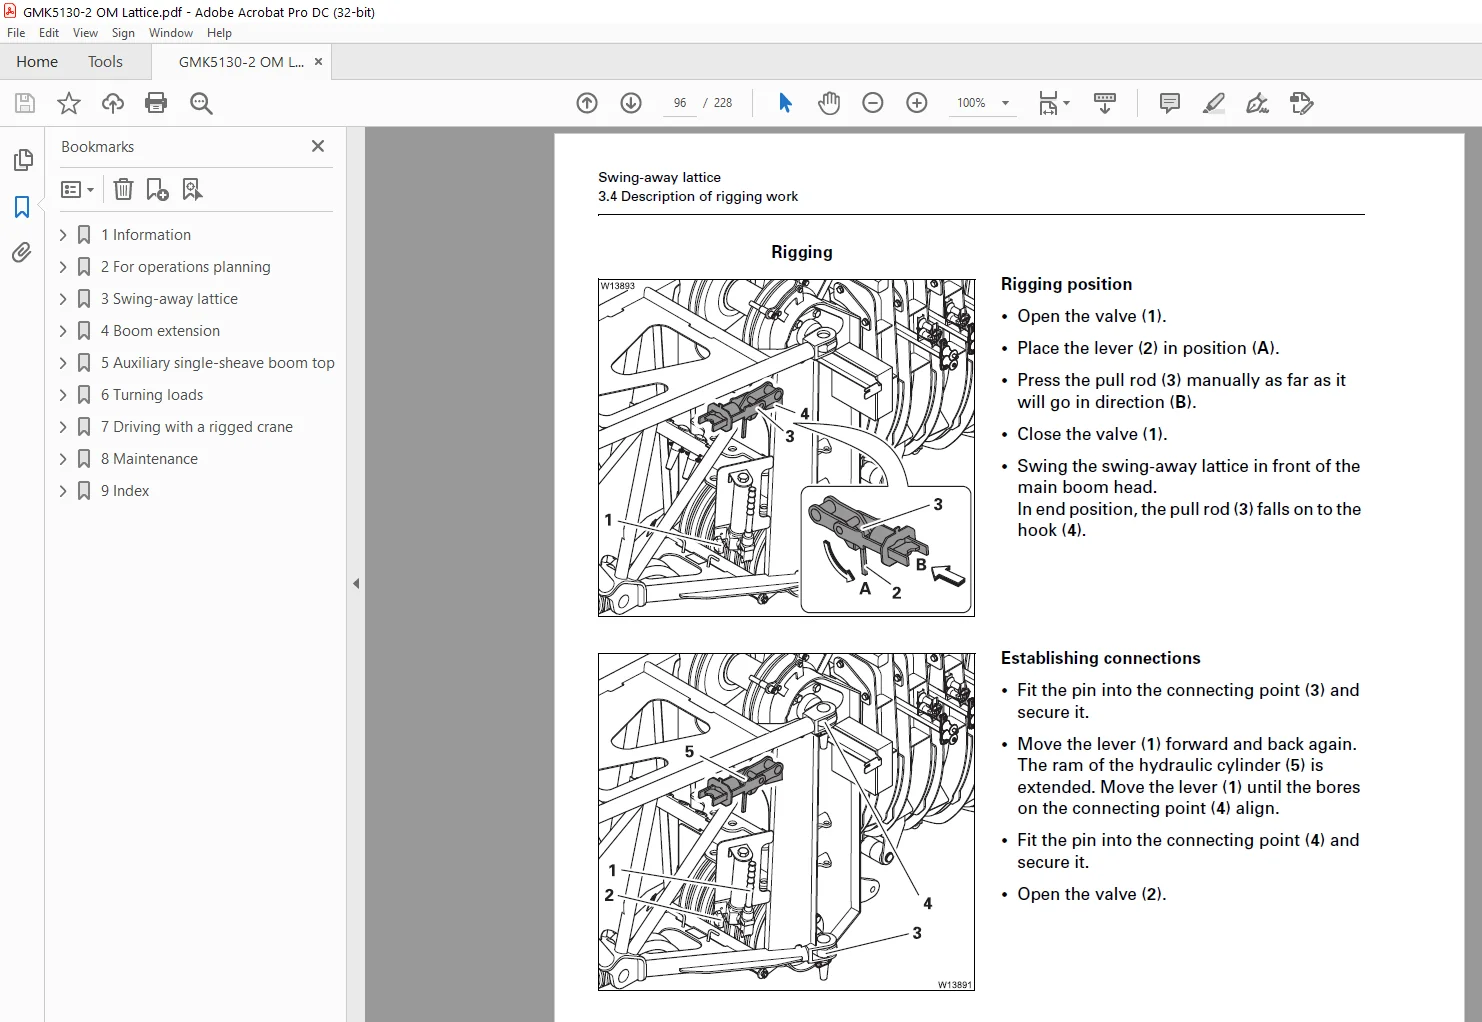The height and width of the screenshot is (1022, 1482).
Task: Open the View menu
Action: [85, 33]
